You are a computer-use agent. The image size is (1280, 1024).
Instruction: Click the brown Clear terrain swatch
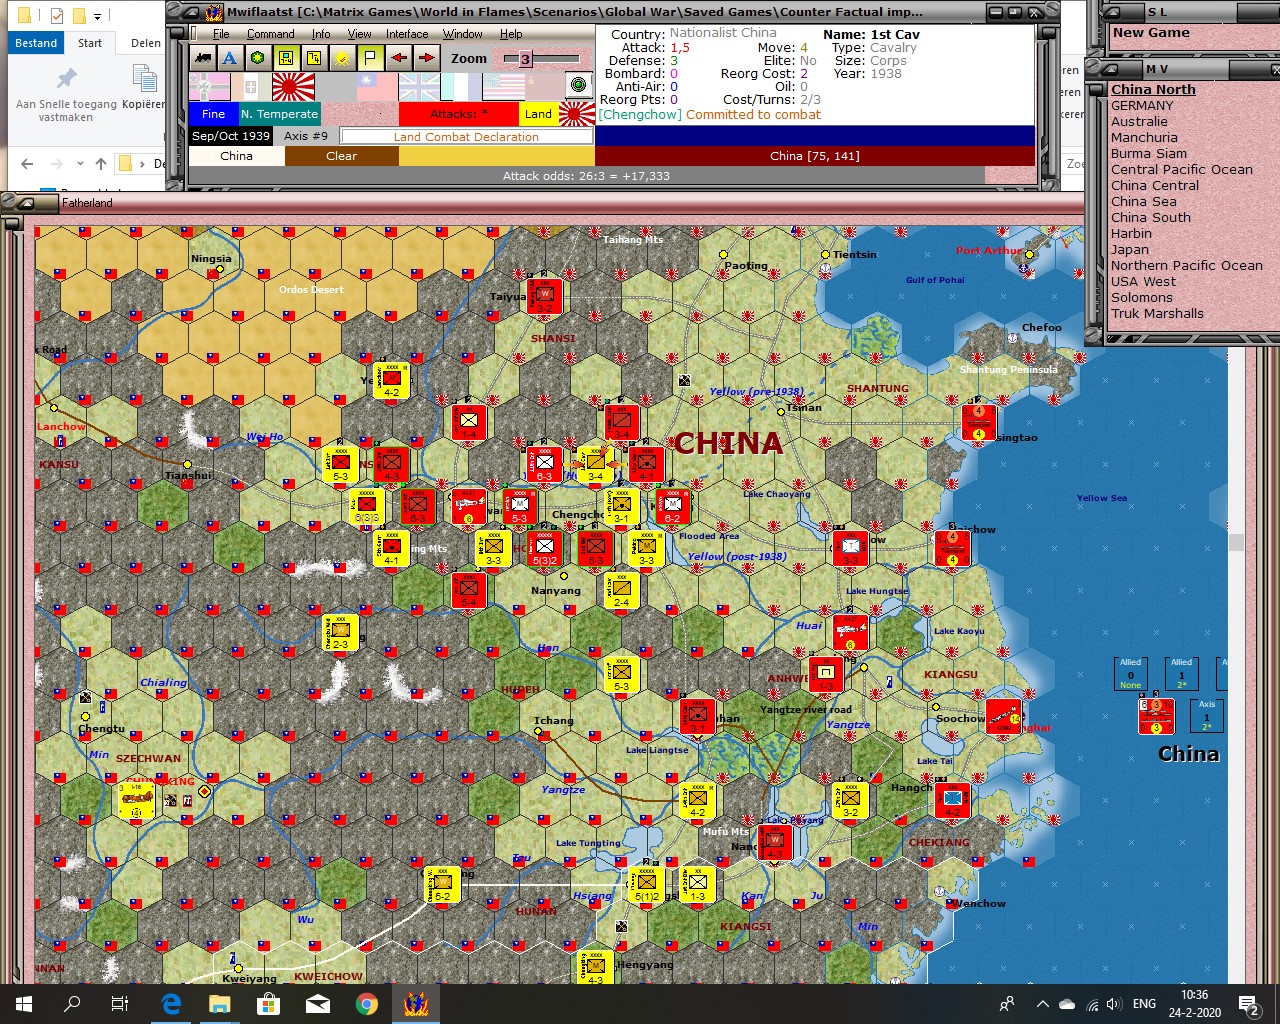coord(341,156)
